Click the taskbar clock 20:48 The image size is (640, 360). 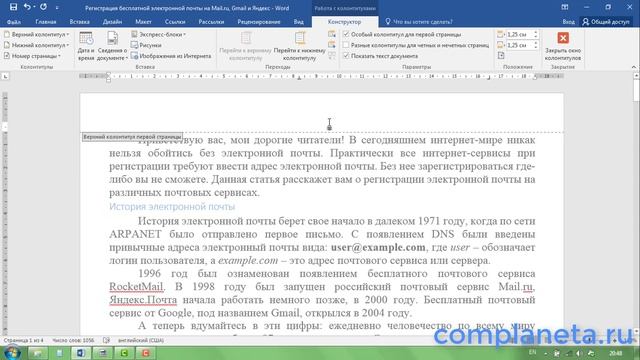click(x=616, y=353)
